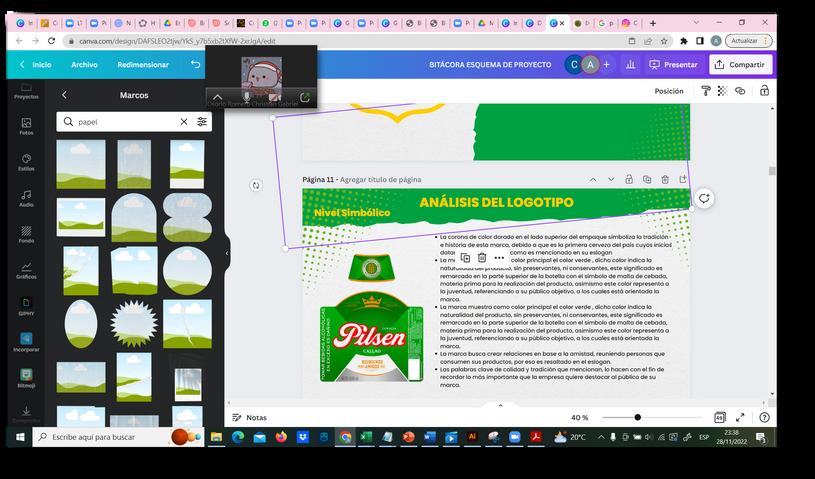Open the Incorporar sidebar app

click(x=26, y=342)
